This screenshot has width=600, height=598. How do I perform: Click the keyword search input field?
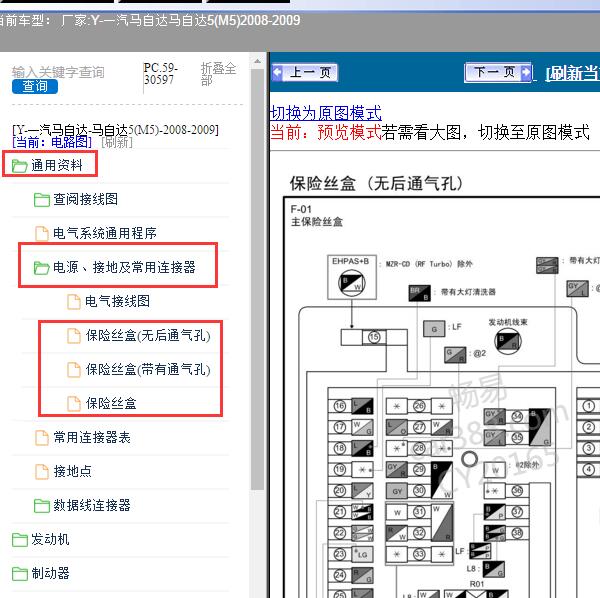click(58, 72)
